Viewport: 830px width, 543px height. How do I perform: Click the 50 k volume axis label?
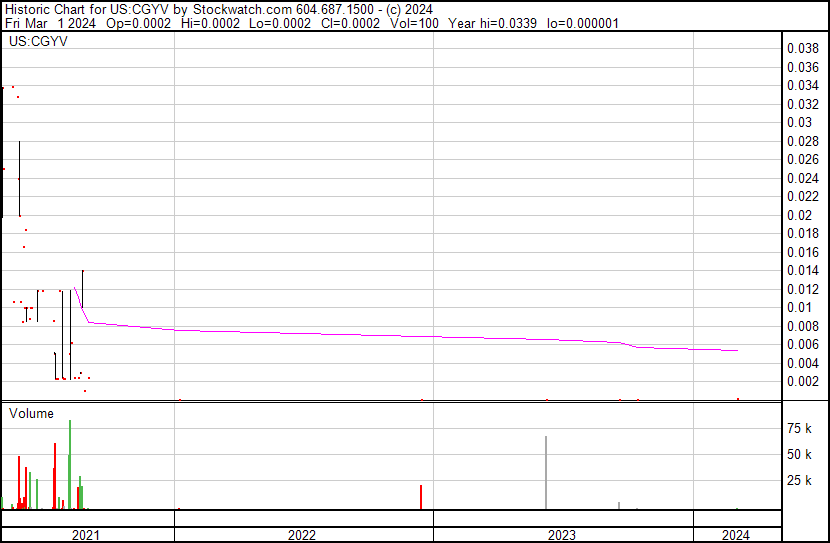point(799,454)
